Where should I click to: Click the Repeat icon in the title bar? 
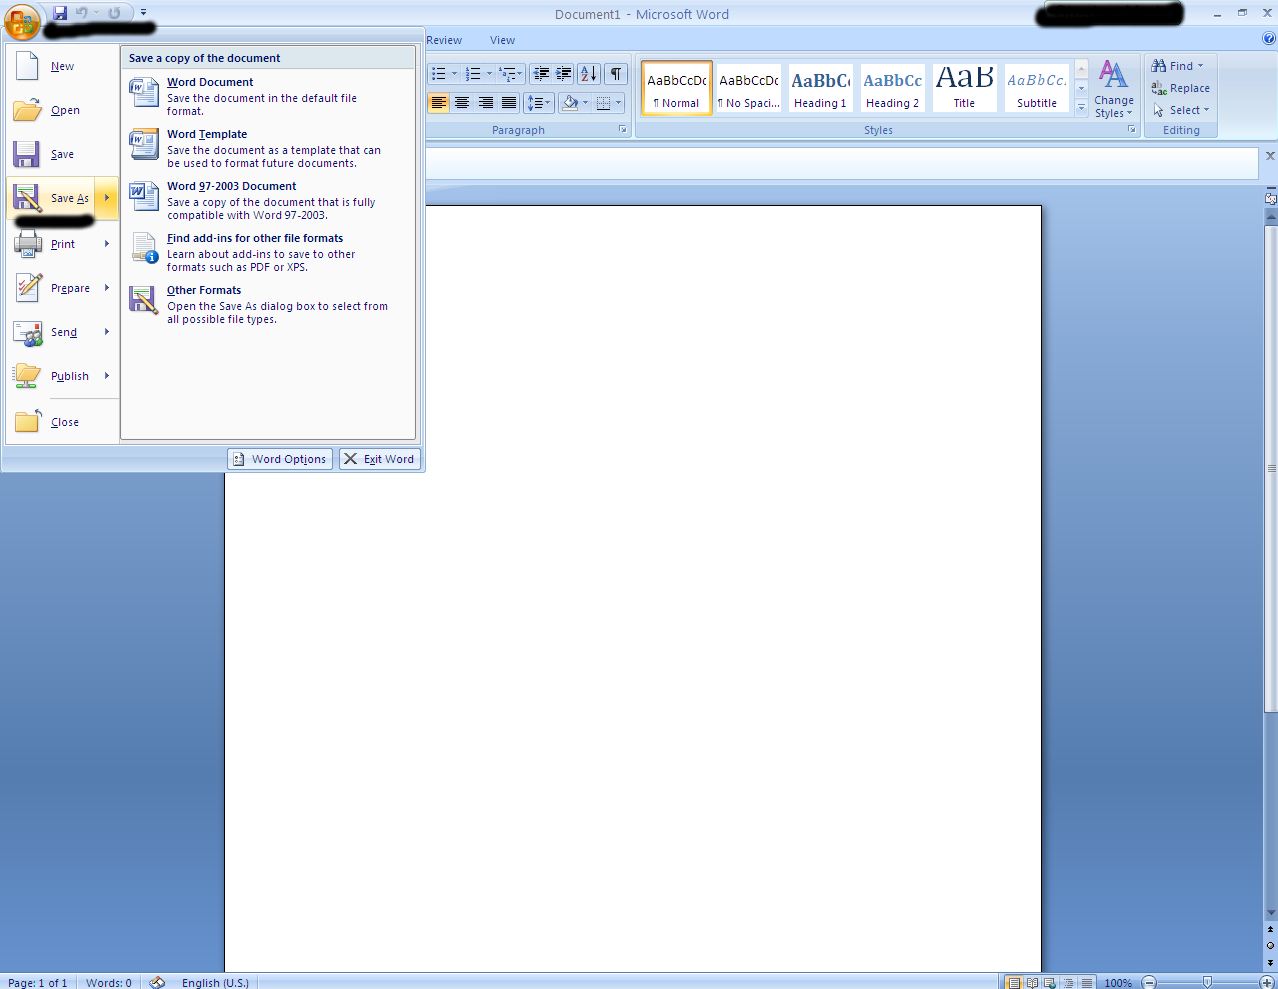pos(115,13)
